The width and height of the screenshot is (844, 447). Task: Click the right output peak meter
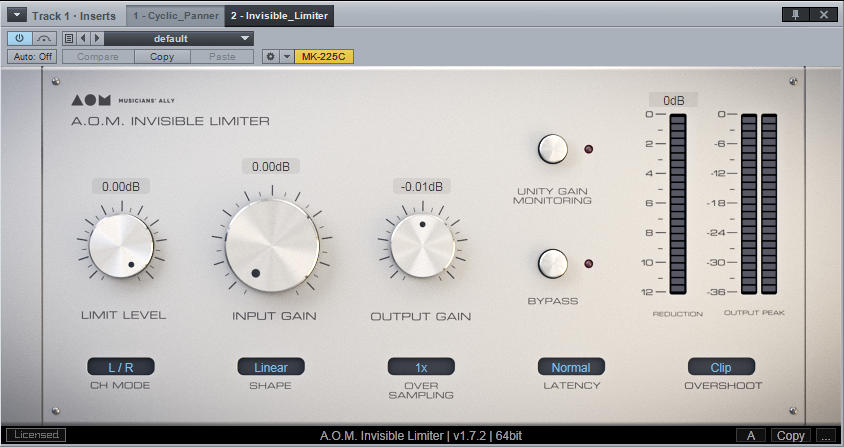(769, 204)
